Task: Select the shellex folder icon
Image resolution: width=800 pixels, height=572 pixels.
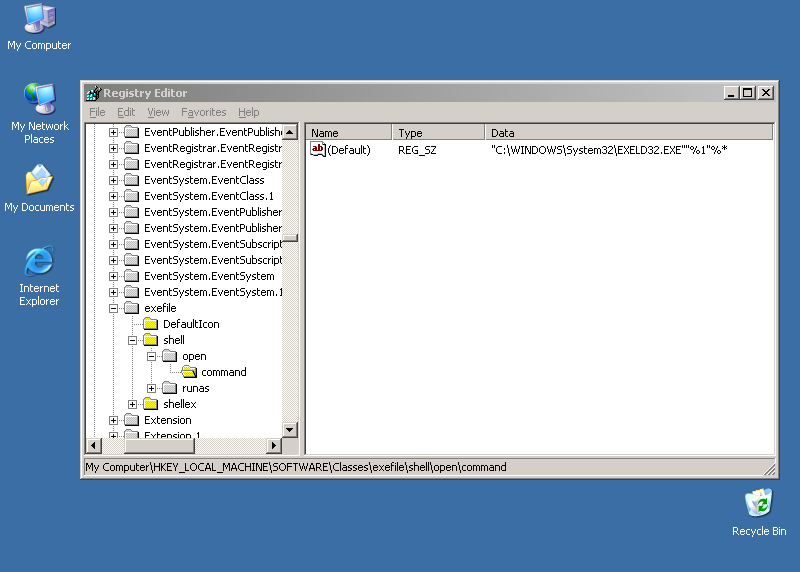Action: coord(151,404)
